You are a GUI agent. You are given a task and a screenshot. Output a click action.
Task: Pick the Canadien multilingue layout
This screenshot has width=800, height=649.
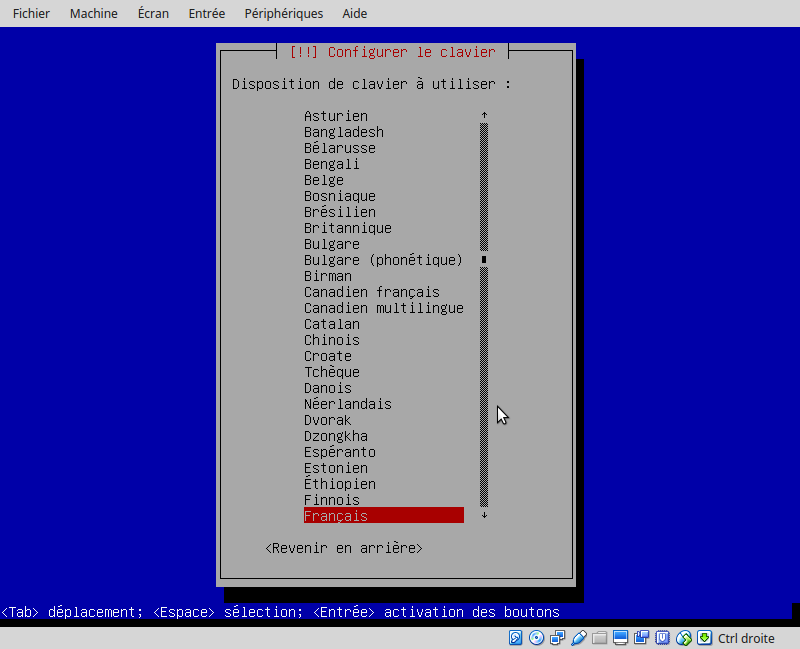(x=384, y=308)
